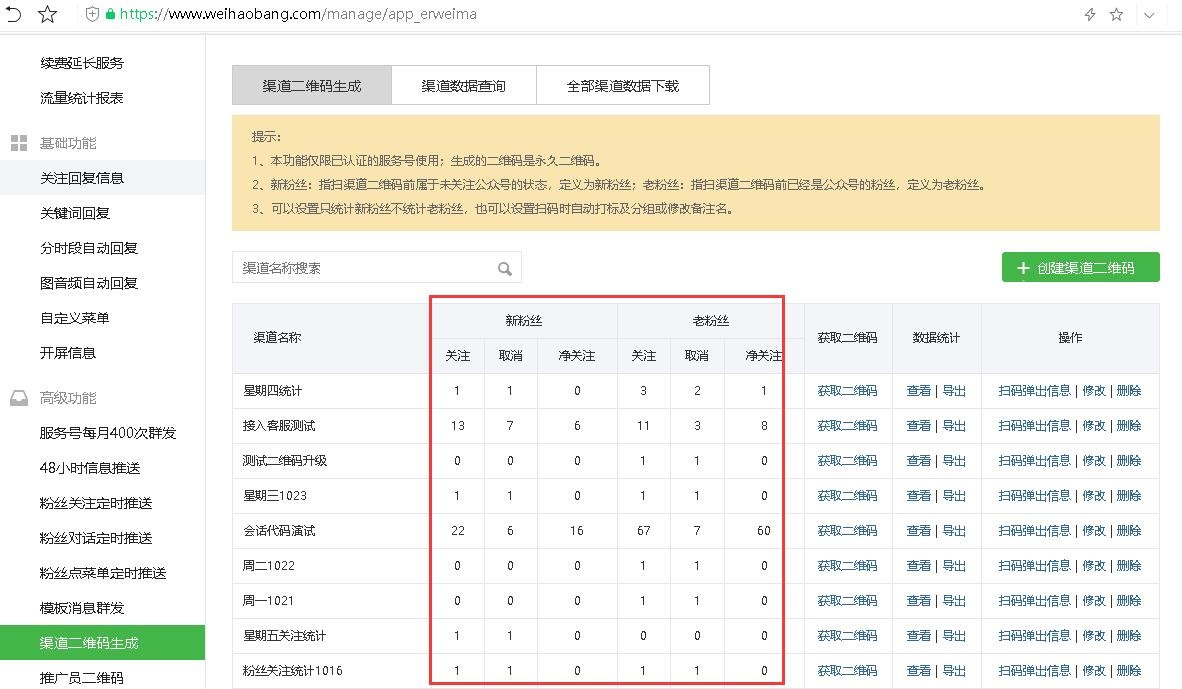Click 修改 in 测试二维码升级 row
Screen dimensions: 1182x689
point(1094,461)
